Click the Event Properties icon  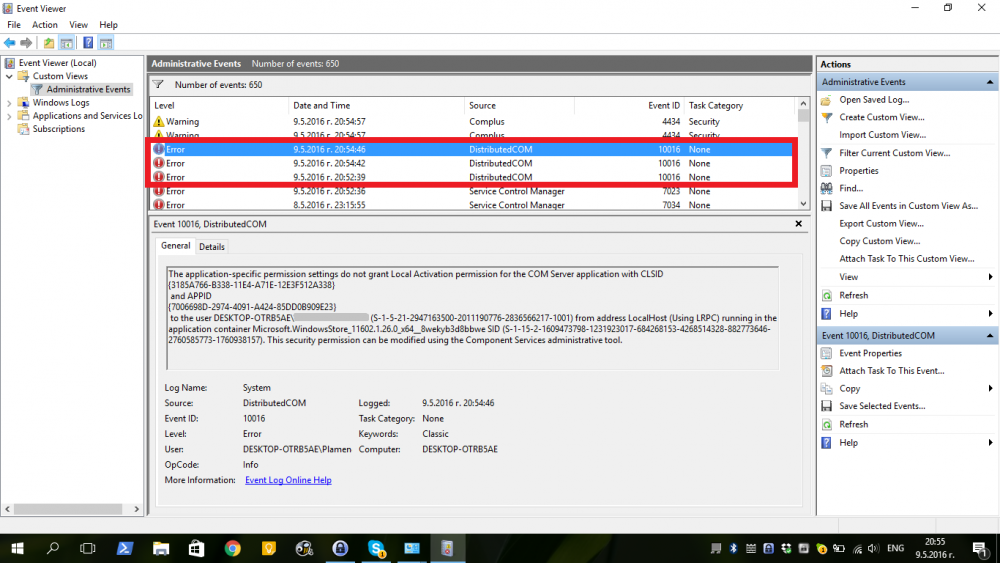coord(827,353)
